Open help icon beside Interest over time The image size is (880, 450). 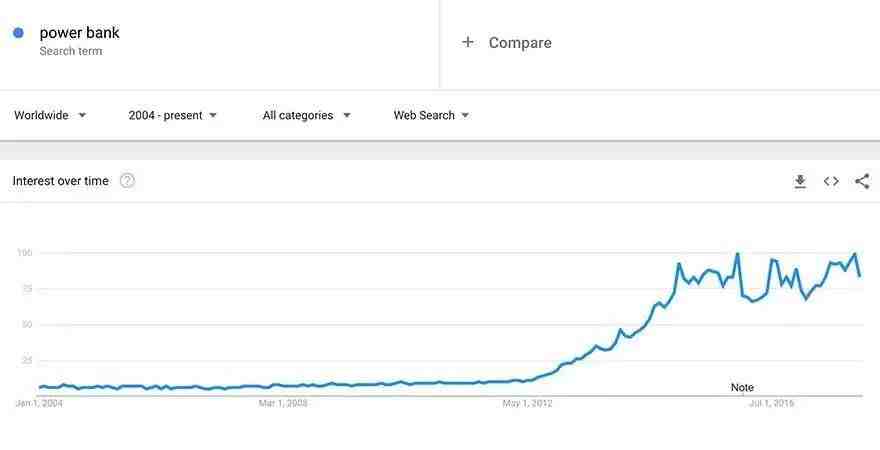[127, 181]
